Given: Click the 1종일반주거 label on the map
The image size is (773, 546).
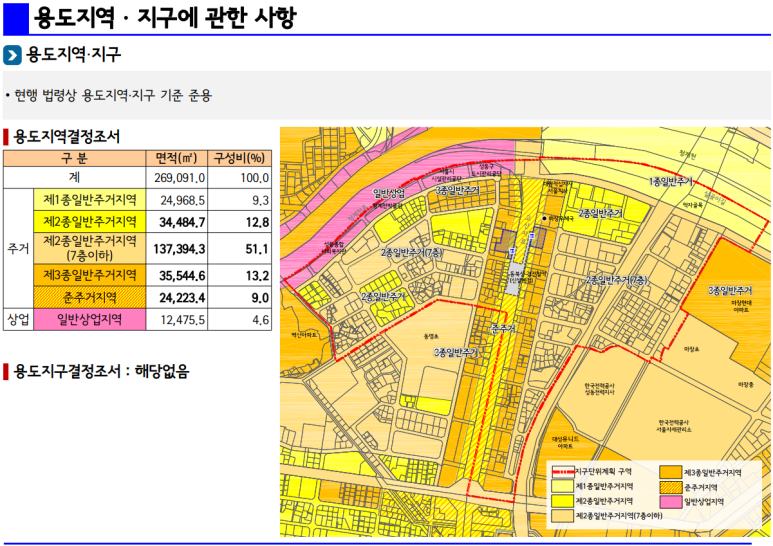Looking at the screenshot, I should point(670,182).
